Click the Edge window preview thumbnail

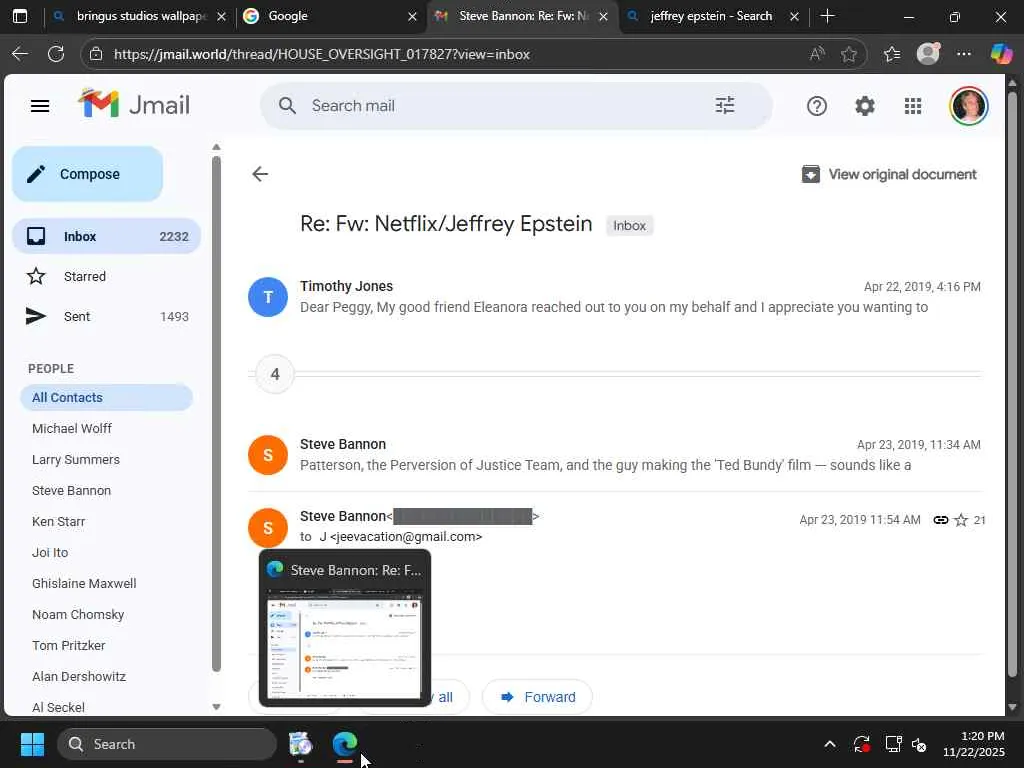click(x=345, y=645)
